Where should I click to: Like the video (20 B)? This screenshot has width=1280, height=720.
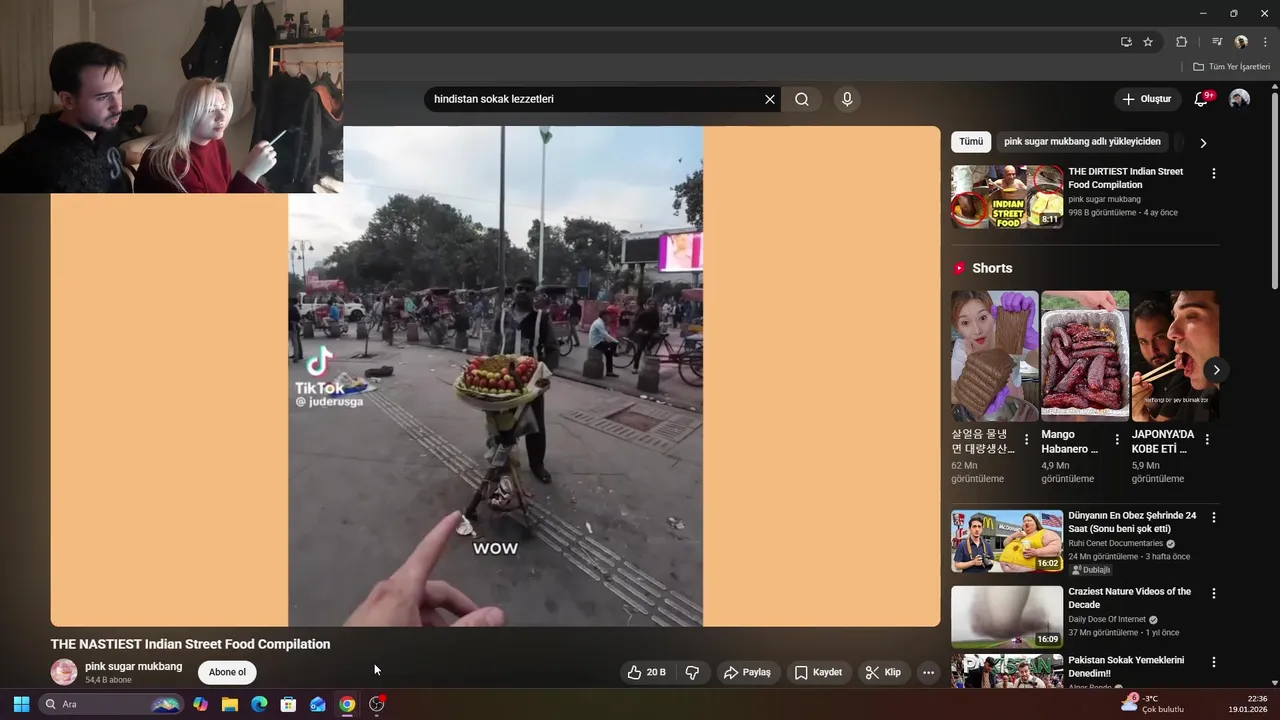pos(647,672)
